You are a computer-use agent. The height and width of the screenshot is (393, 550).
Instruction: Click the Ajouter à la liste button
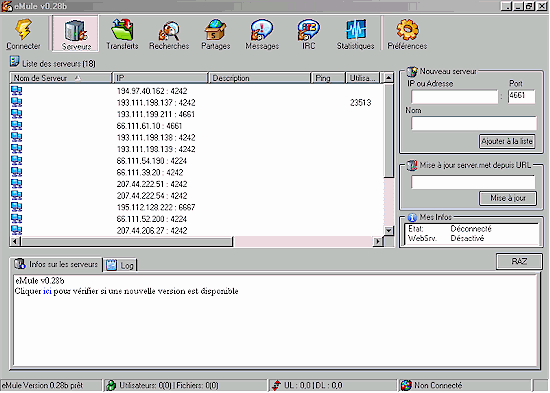click(507, 141)
